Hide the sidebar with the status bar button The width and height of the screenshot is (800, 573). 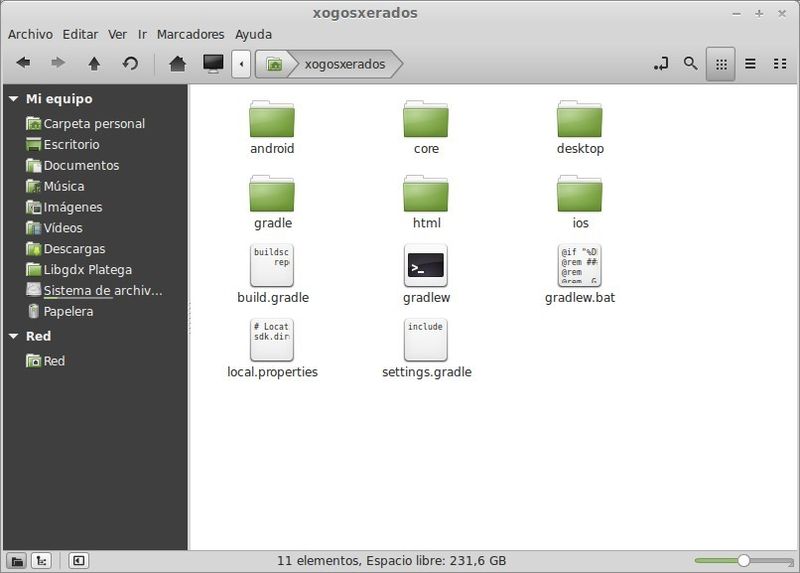pyautogui.click(x=79, y=561)
